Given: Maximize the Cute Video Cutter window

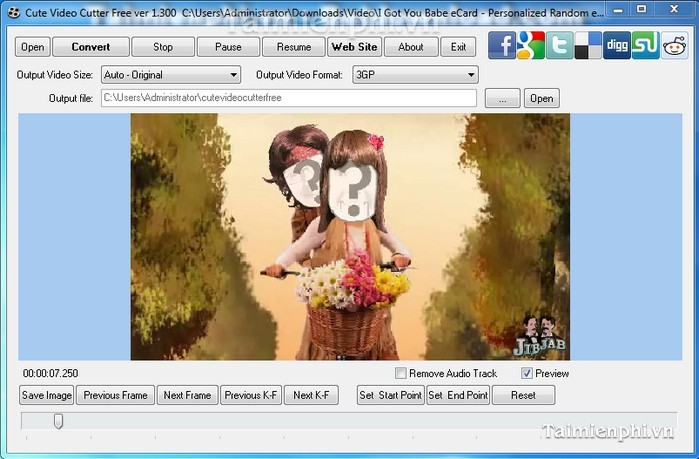Looking at the screenshot, I should pos(641,9).
